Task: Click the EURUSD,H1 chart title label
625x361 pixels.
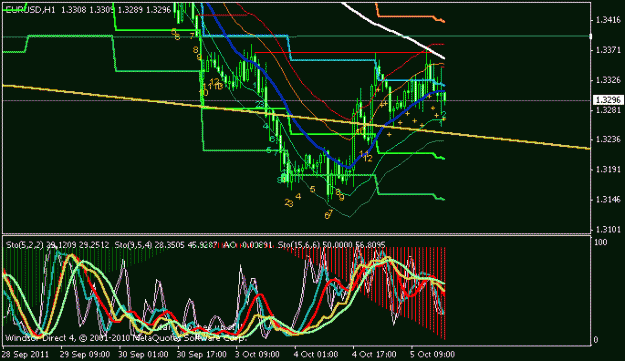Action: (x=31, y=10)
